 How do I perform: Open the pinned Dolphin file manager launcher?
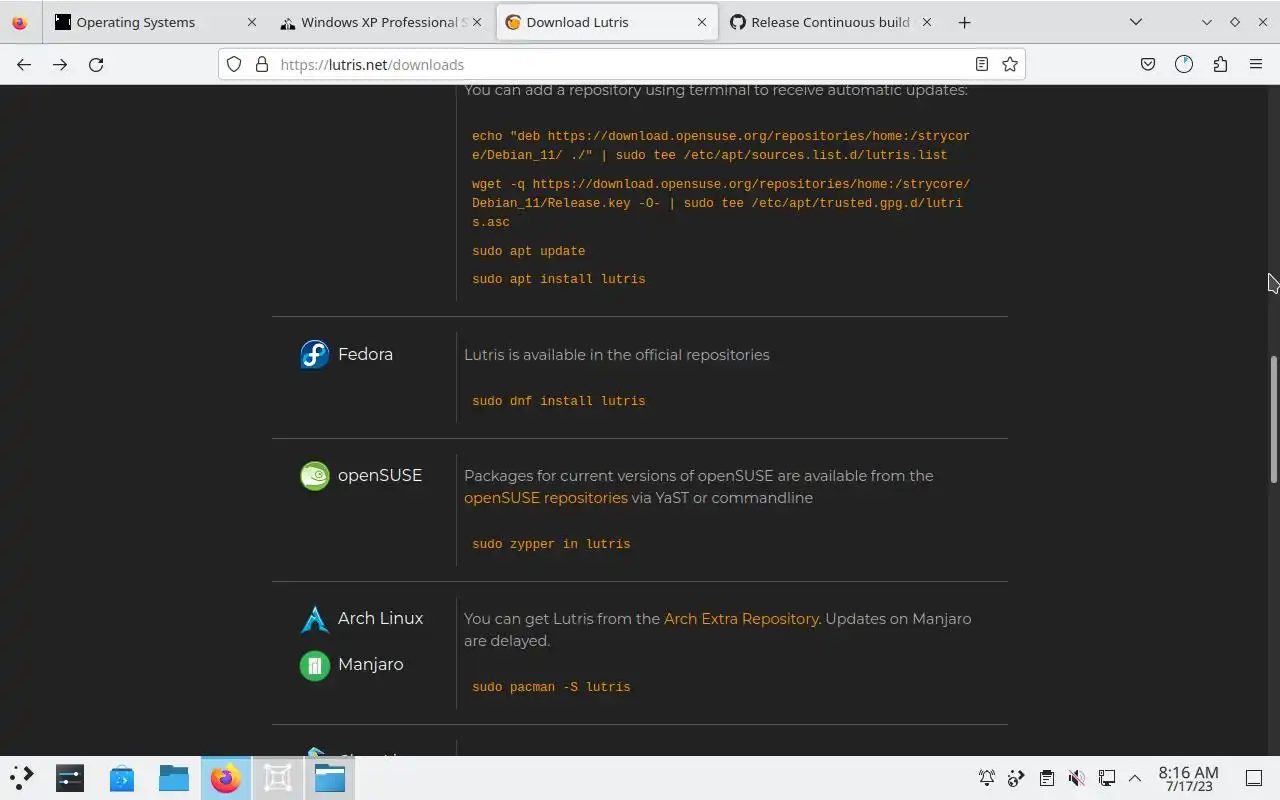click(x=174, y=777)
